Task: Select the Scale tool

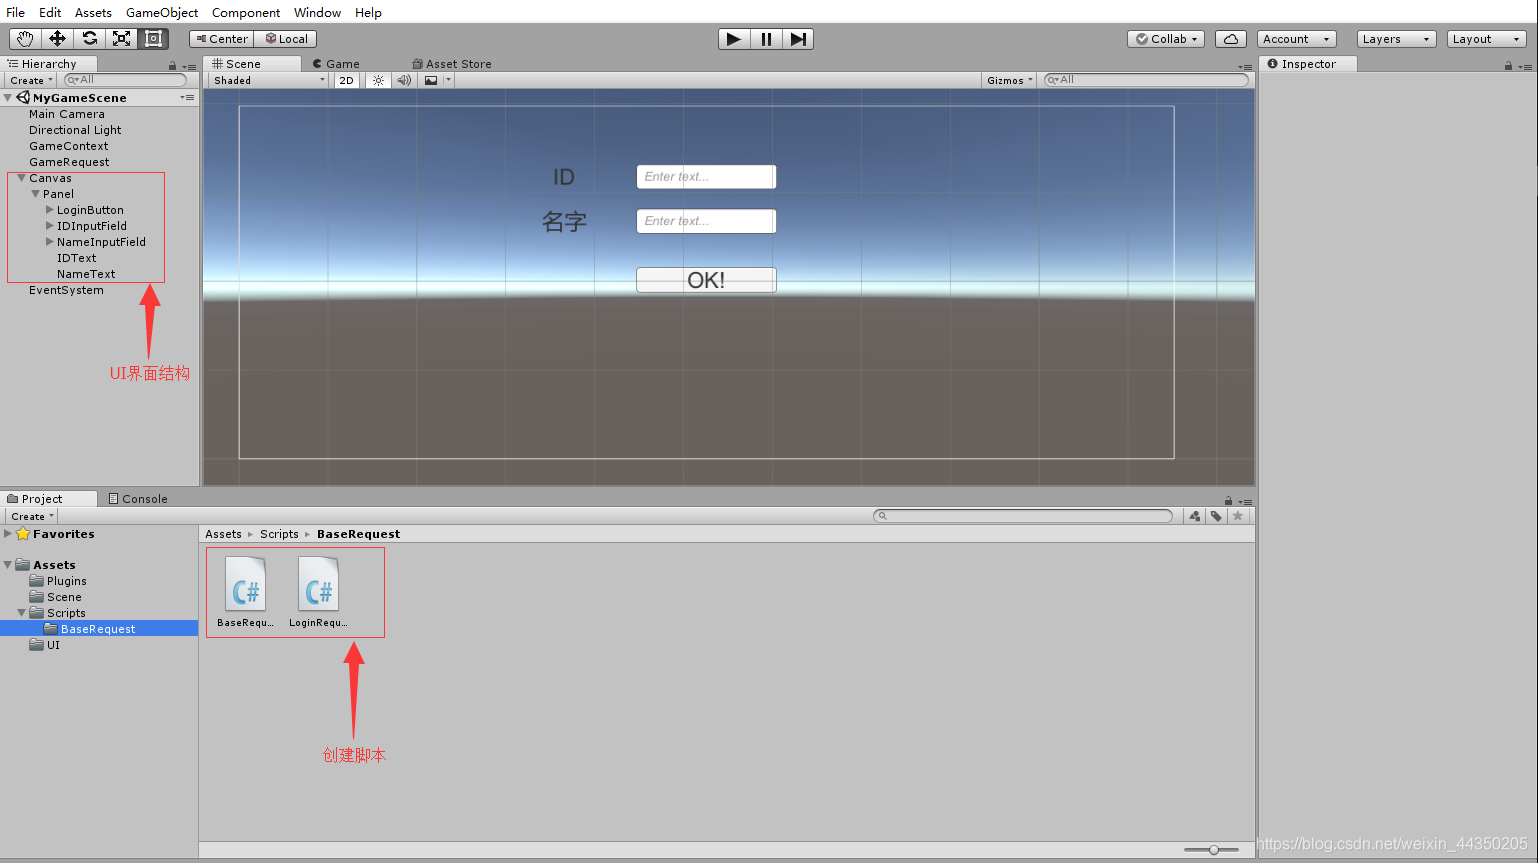Action: pyautogui.click(x=122, y=38)
